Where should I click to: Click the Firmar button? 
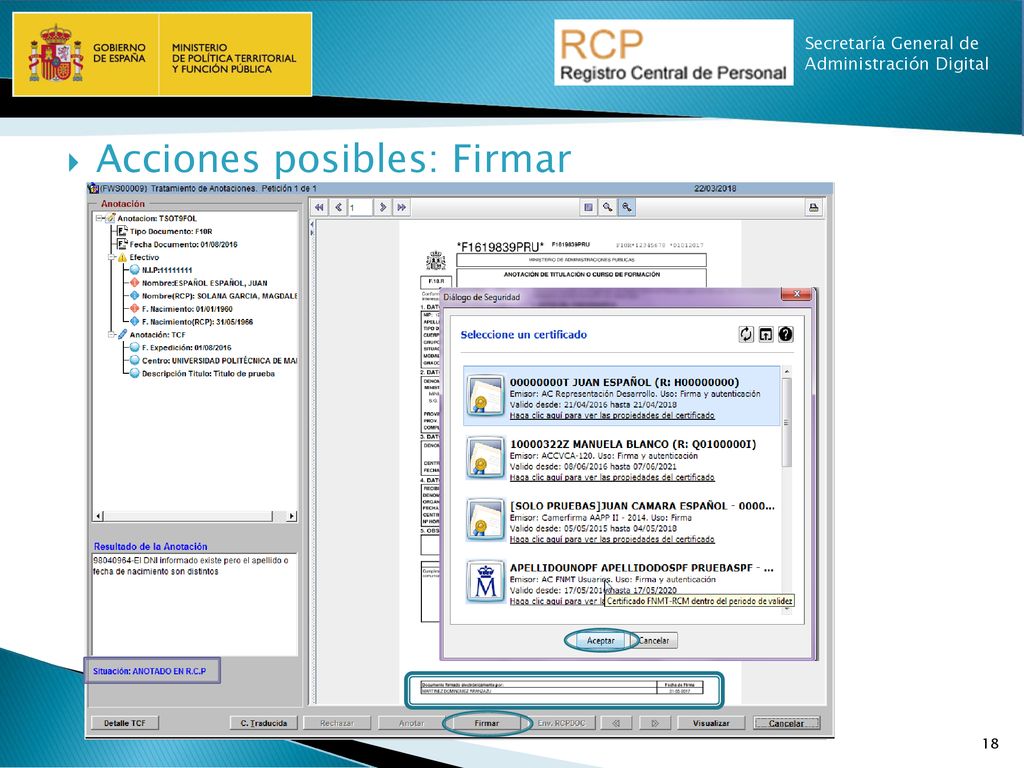click(x=487, y=723)
